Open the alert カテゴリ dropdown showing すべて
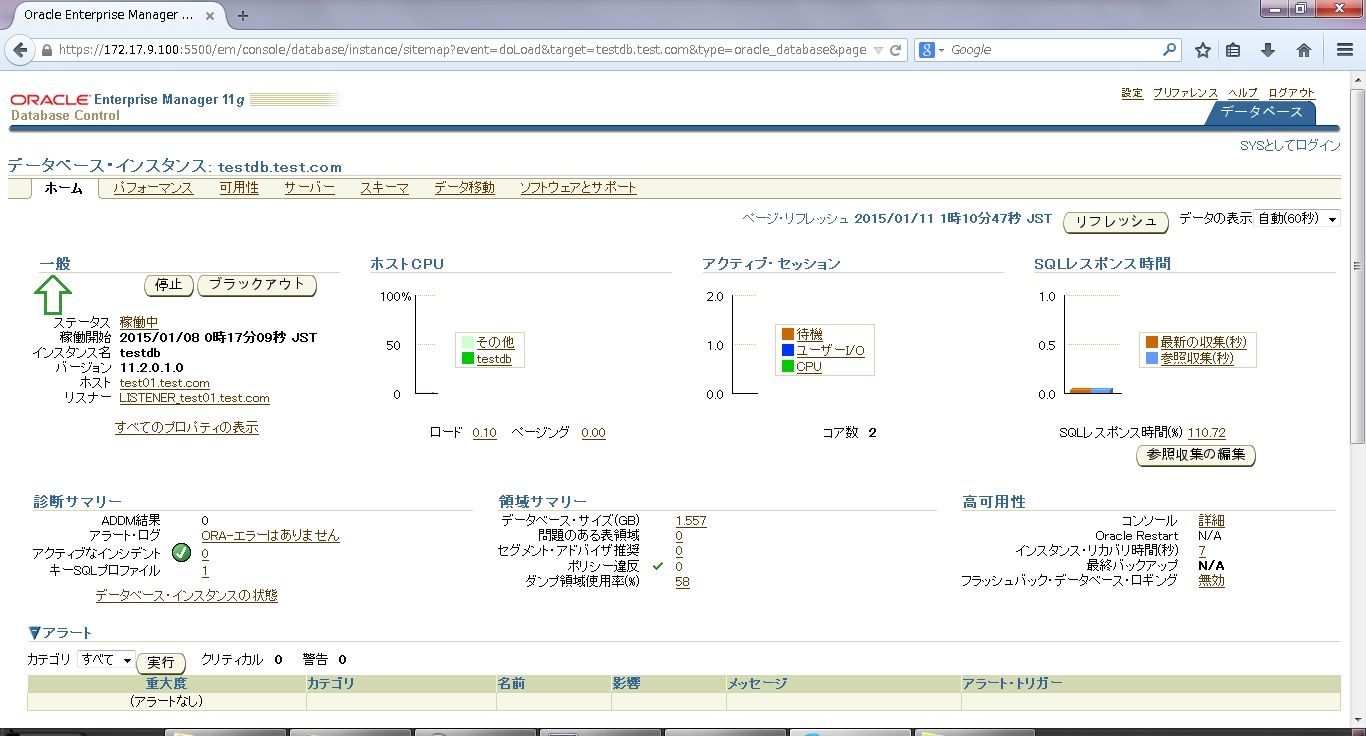The image size is (1366, 736). [105, 659]
